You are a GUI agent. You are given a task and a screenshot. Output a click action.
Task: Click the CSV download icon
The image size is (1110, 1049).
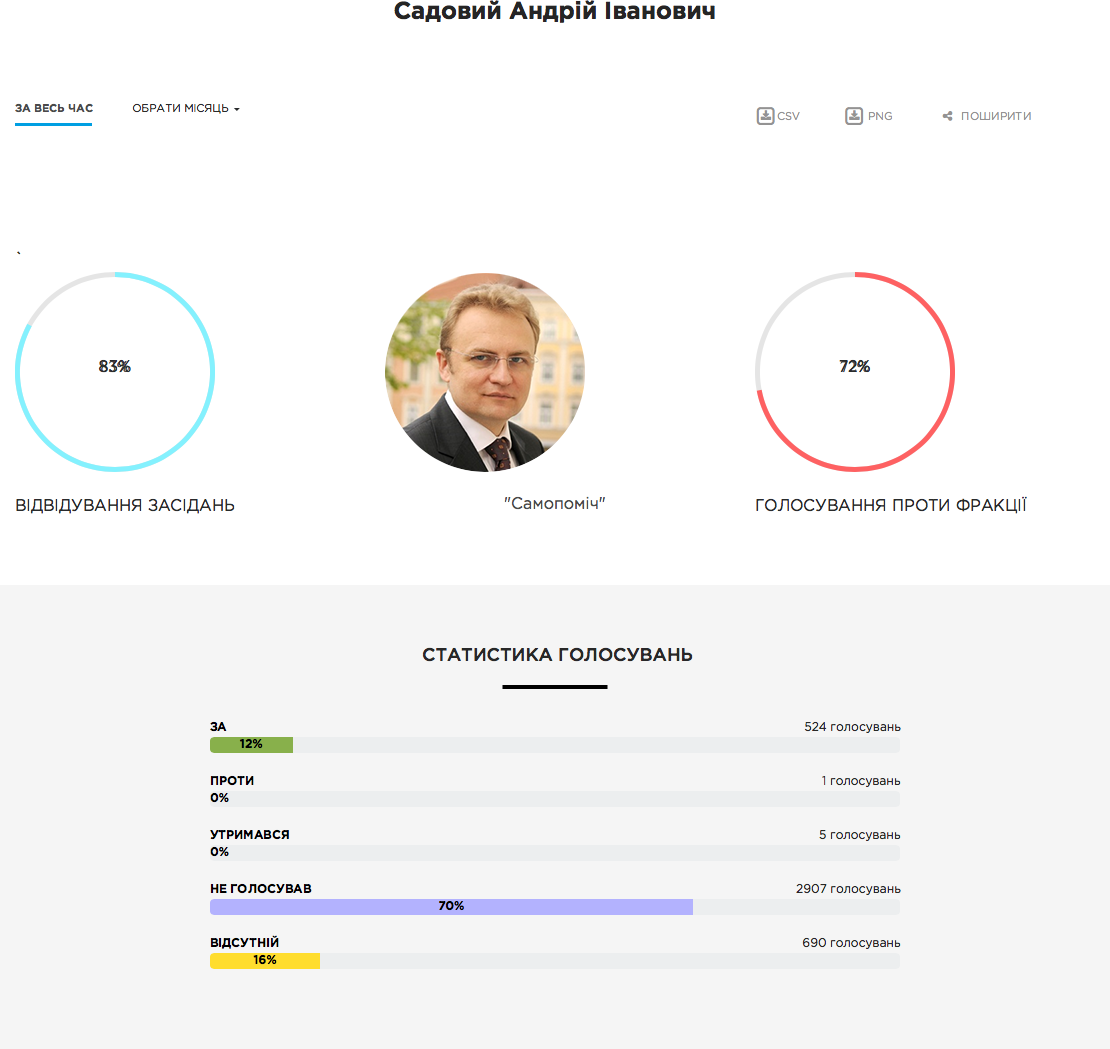(766, 116)
